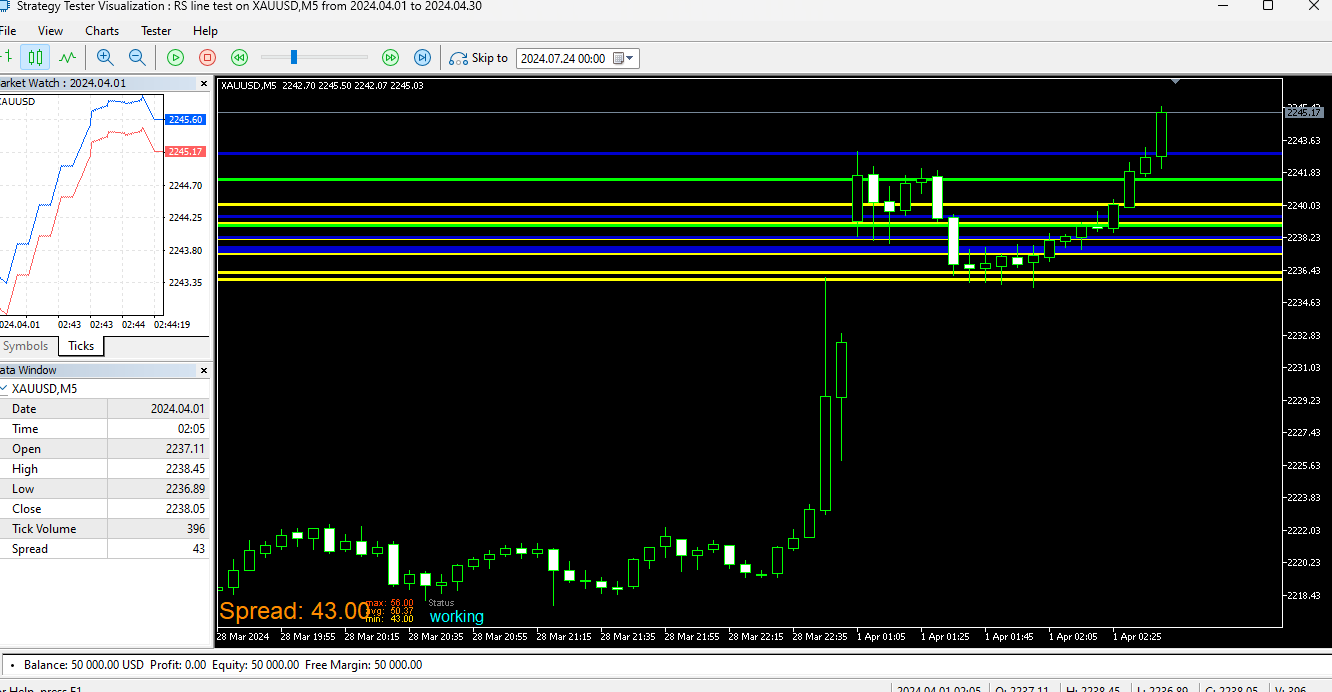Open the Tester menu
1332x692 pixels.
[156, 31]
